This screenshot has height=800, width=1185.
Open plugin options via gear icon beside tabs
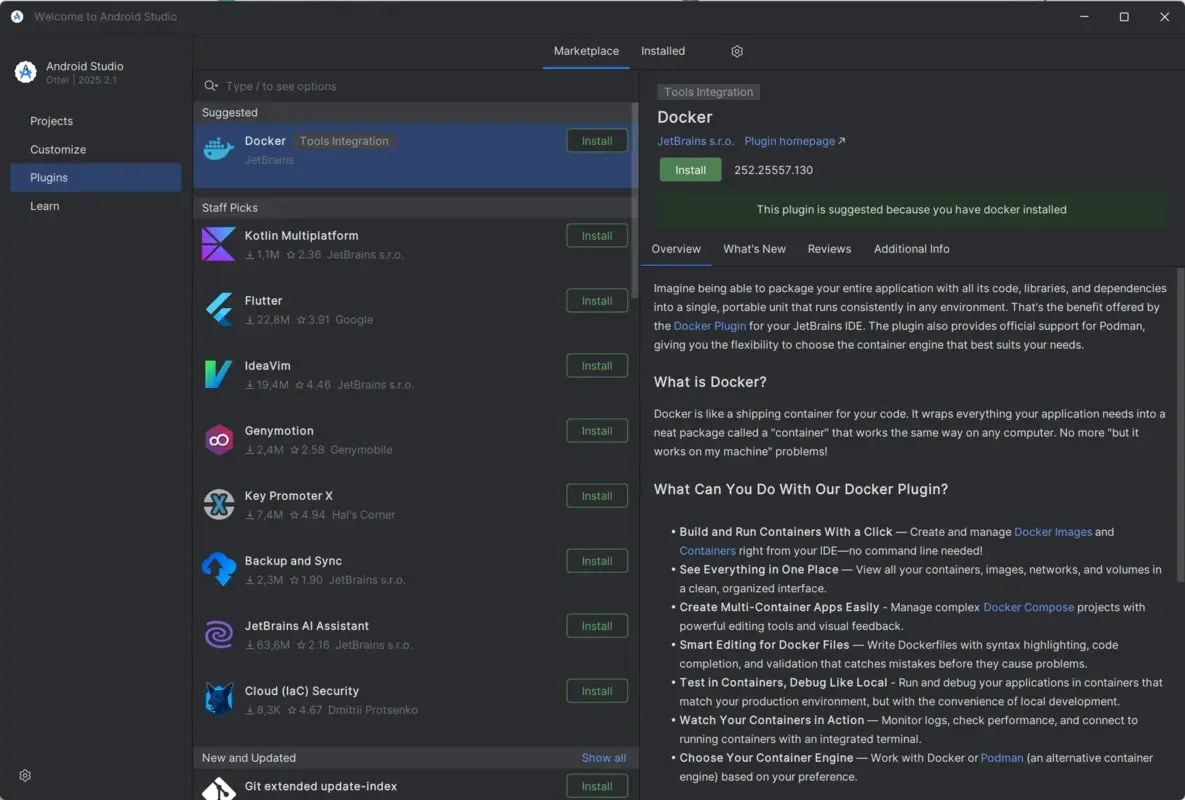[736, 51]
